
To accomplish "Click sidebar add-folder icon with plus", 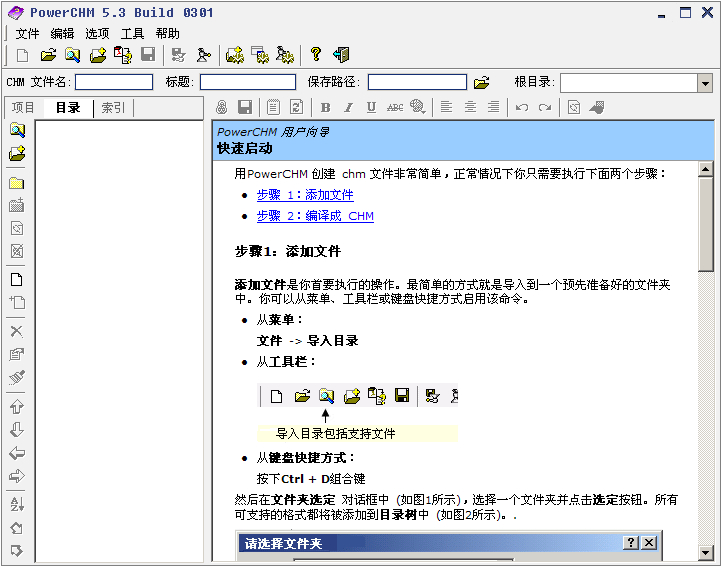I will coord(17,154).
